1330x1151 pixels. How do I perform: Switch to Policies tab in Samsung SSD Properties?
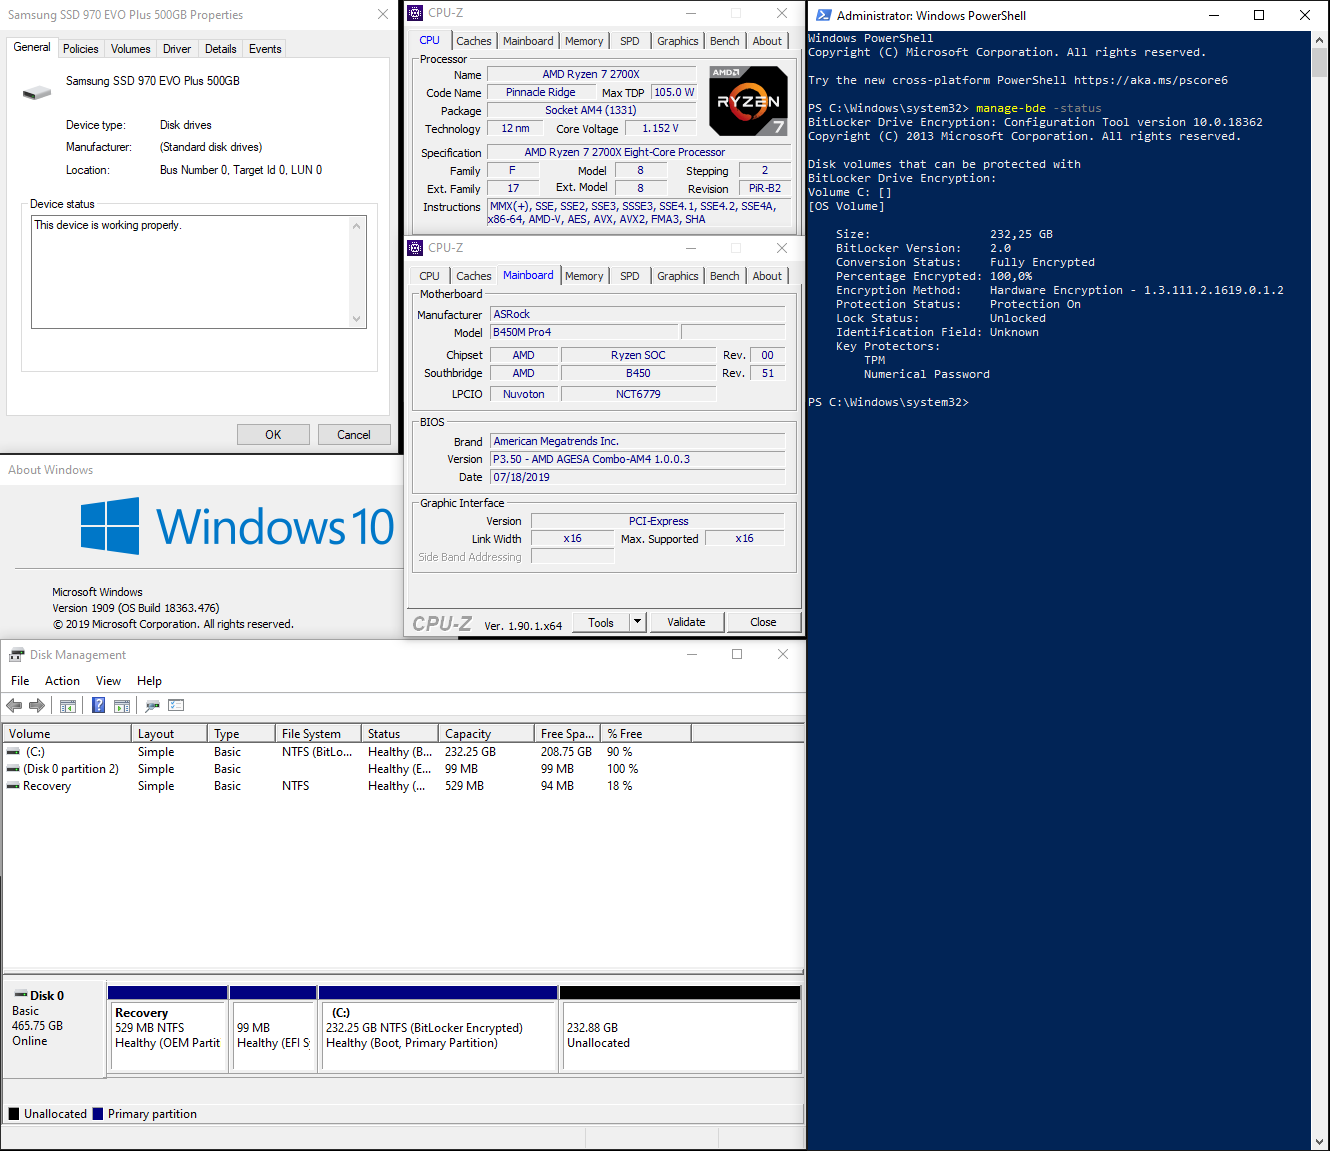(x=81, y=49)
